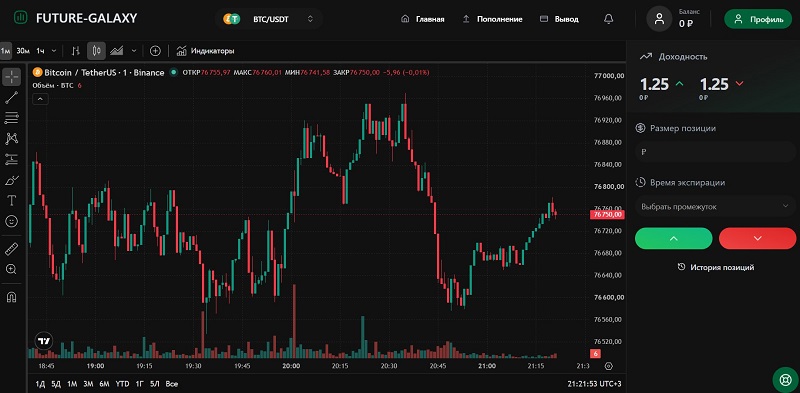Select the ruler measure tool
The image size is (800, 393).
(12, 249)
